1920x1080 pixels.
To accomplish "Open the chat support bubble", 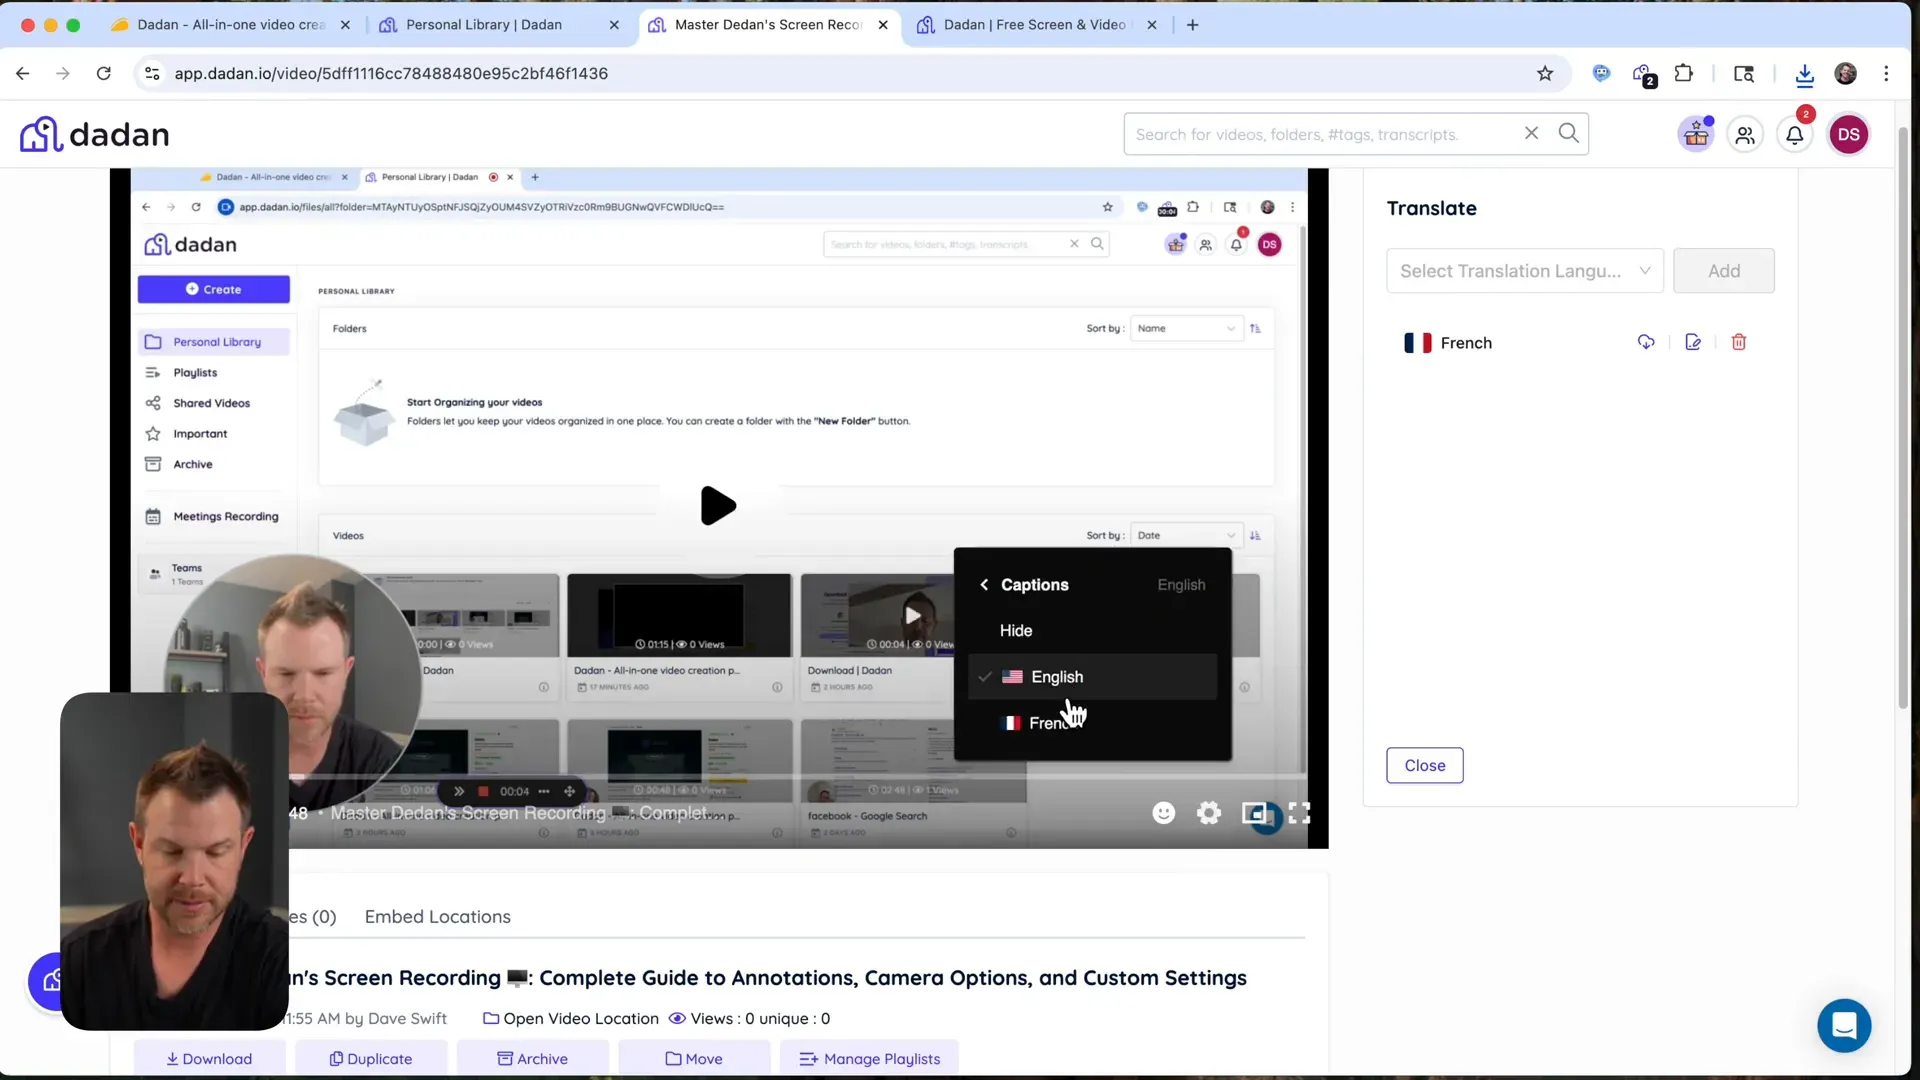I will 1844,1025.
